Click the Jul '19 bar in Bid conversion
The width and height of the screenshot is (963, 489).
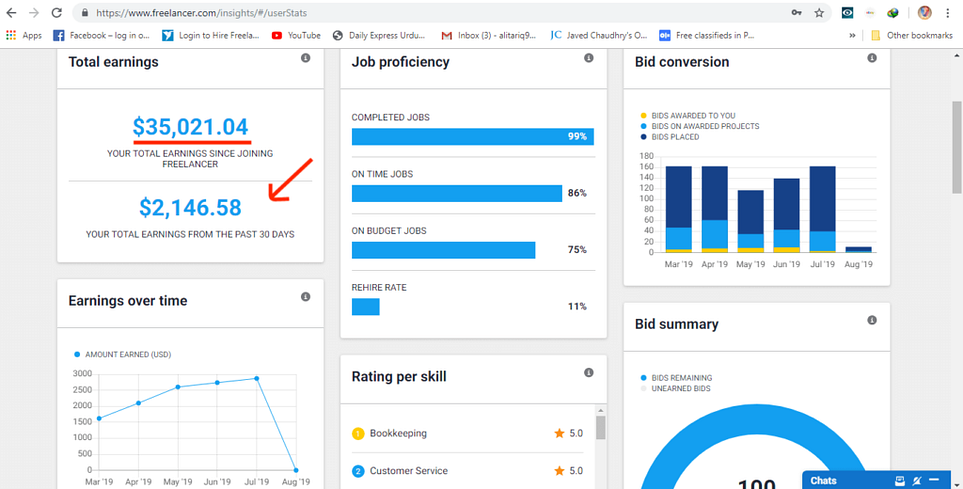(x=822, y=209)
